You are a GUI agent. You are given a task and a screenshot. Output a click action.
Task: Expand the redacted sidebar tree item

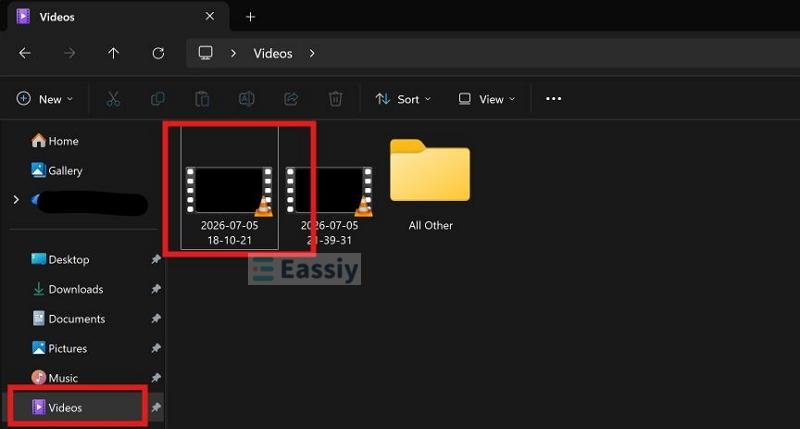pyautogui.click(x=16, y=199)
